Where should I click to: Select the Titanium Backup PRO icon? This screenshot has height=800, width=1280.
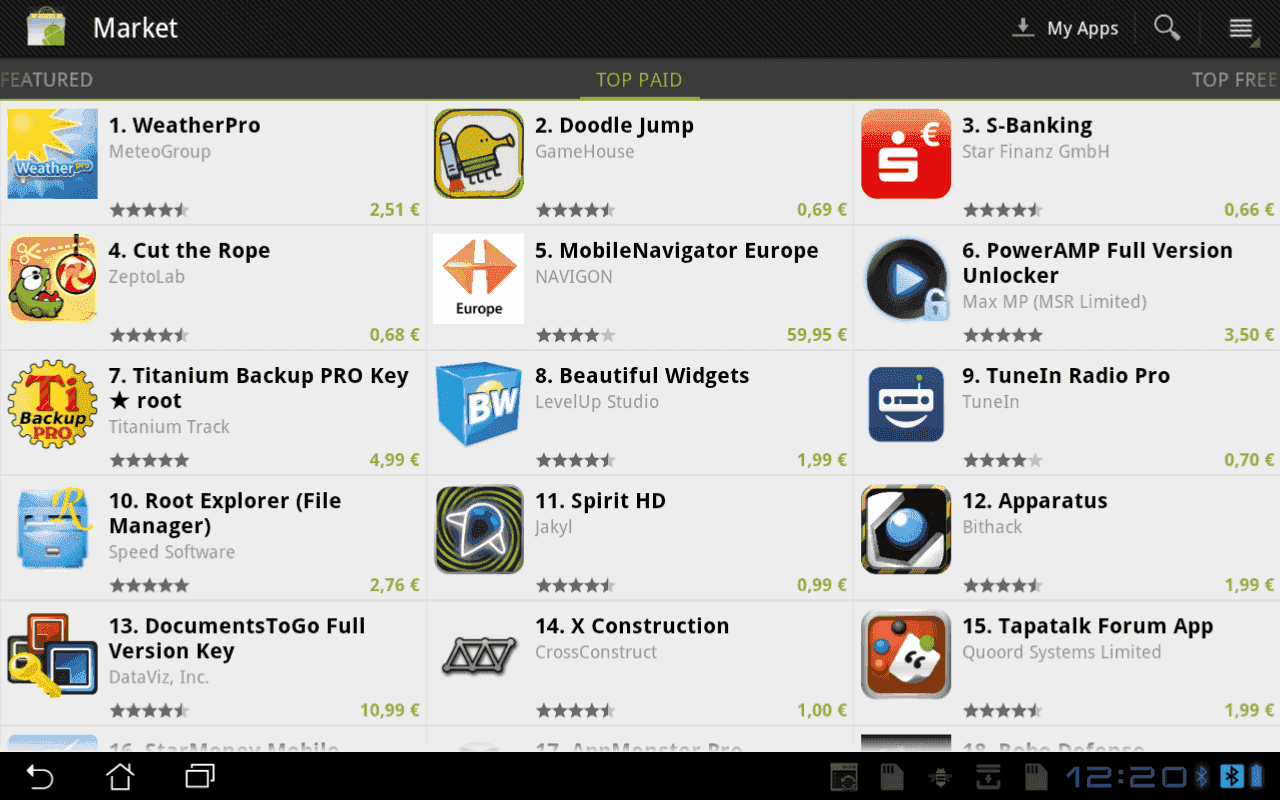click(x=53, y=404)
